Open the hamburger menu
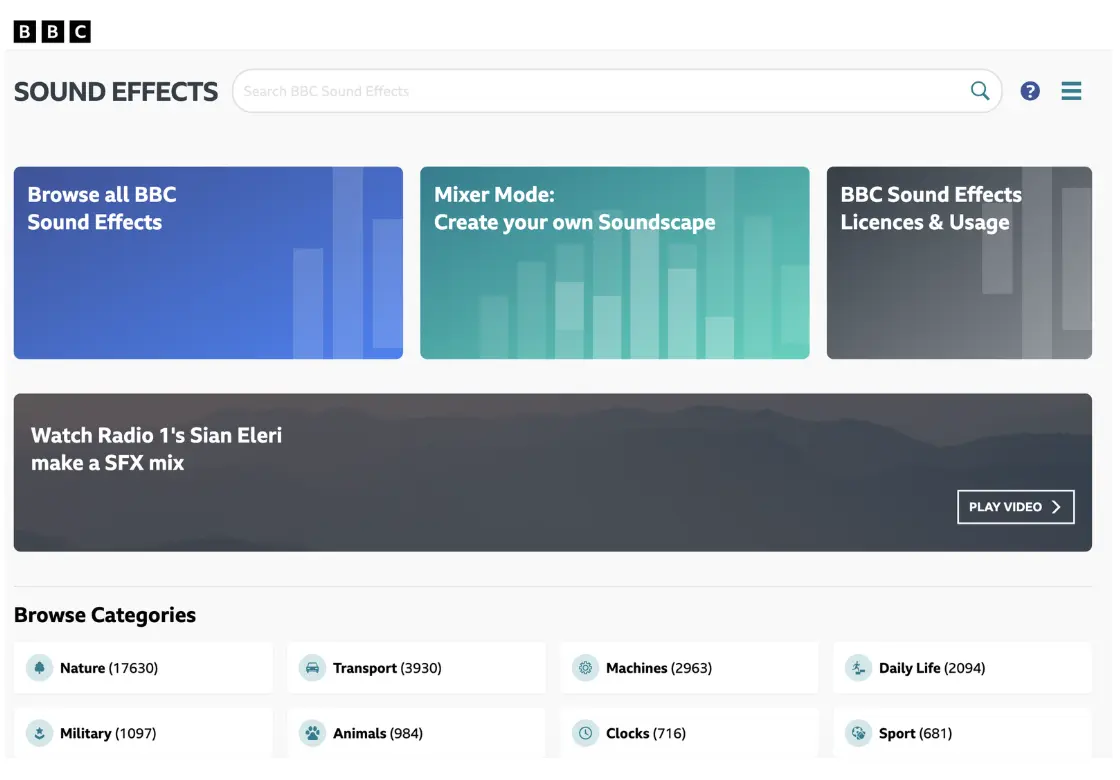 tap(1071, 91)
